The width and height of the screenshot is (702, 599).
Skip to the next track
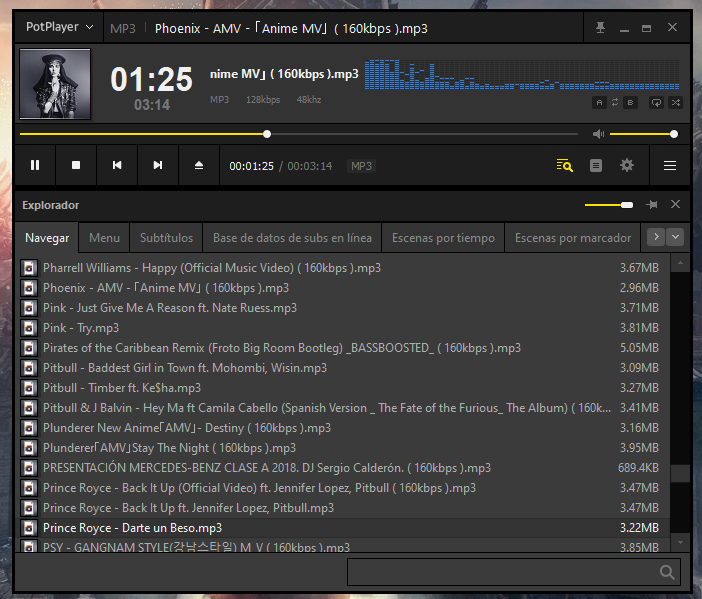pyautogui.click(x=158, y=165)
